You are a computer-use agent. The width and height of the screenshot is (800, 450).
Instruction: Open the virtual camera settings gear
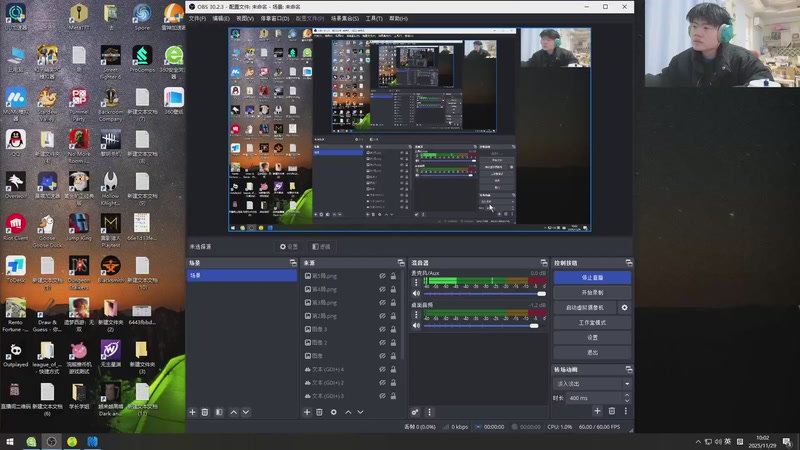pos(624,308)
